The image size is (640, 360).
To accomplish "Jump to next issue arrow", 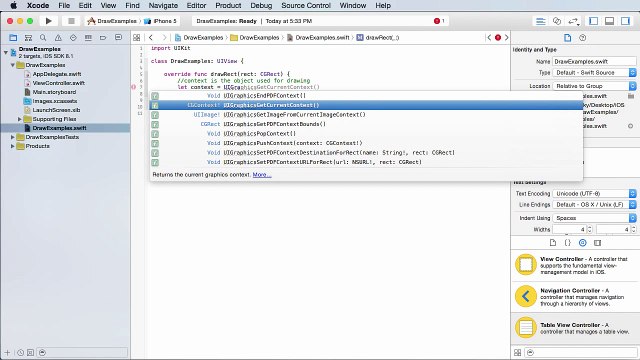I will 507,38.
